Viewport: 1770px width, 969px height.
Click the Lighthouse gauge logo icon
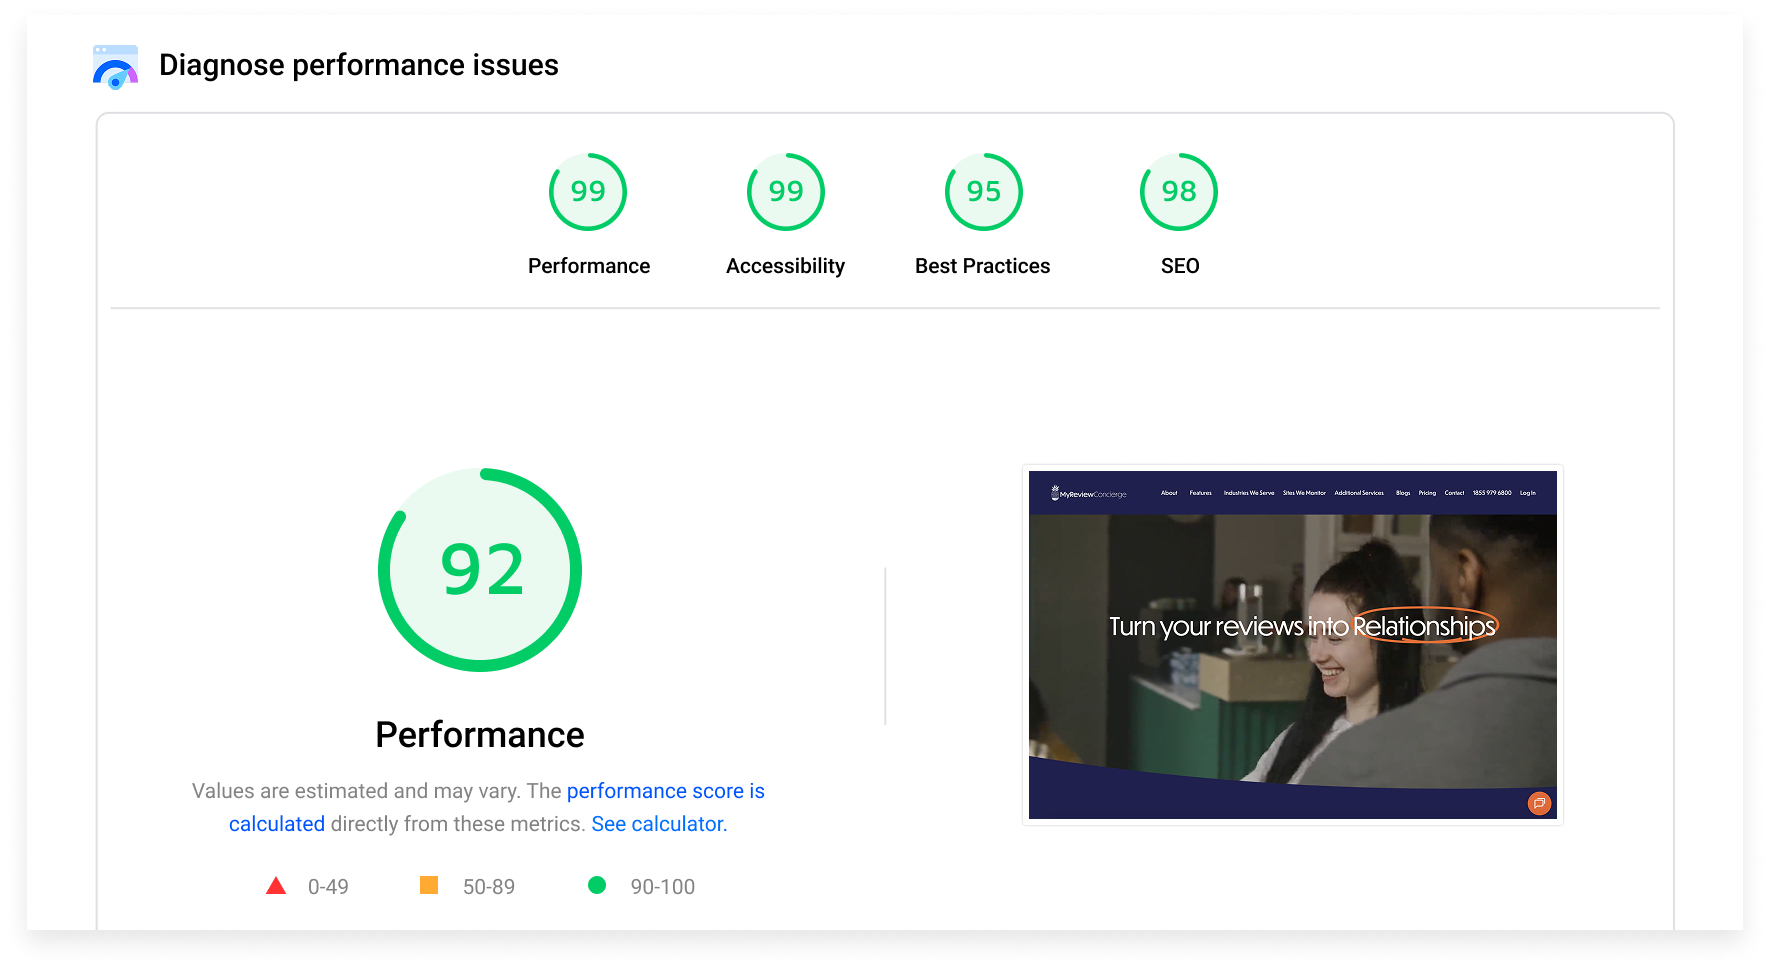pyautogui.click(x=115, y=67)
